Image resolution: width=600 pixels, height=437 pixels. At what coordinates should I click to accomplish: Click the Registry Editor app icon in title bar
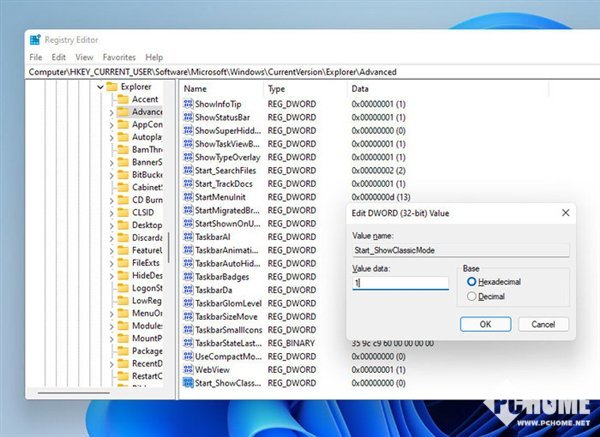click(35, 40)
